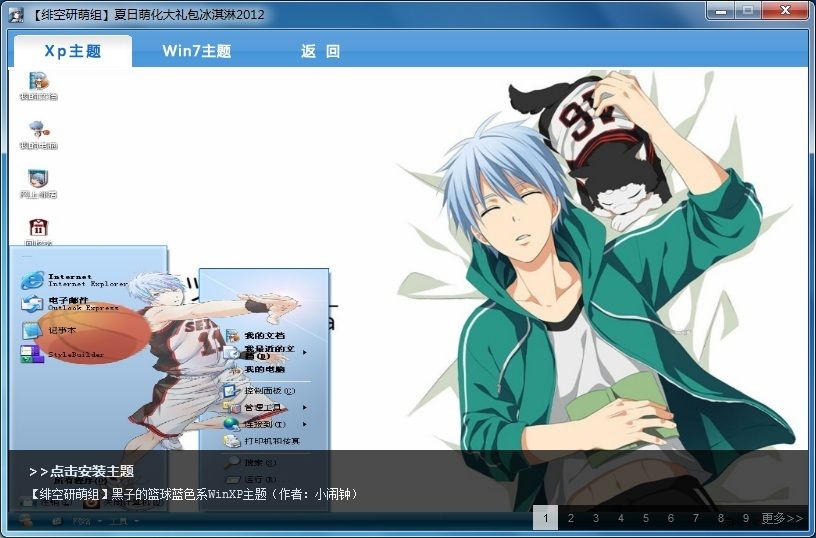816x538 pixels.
Task: Click the application icon in title bar
Action: (16, 14)
